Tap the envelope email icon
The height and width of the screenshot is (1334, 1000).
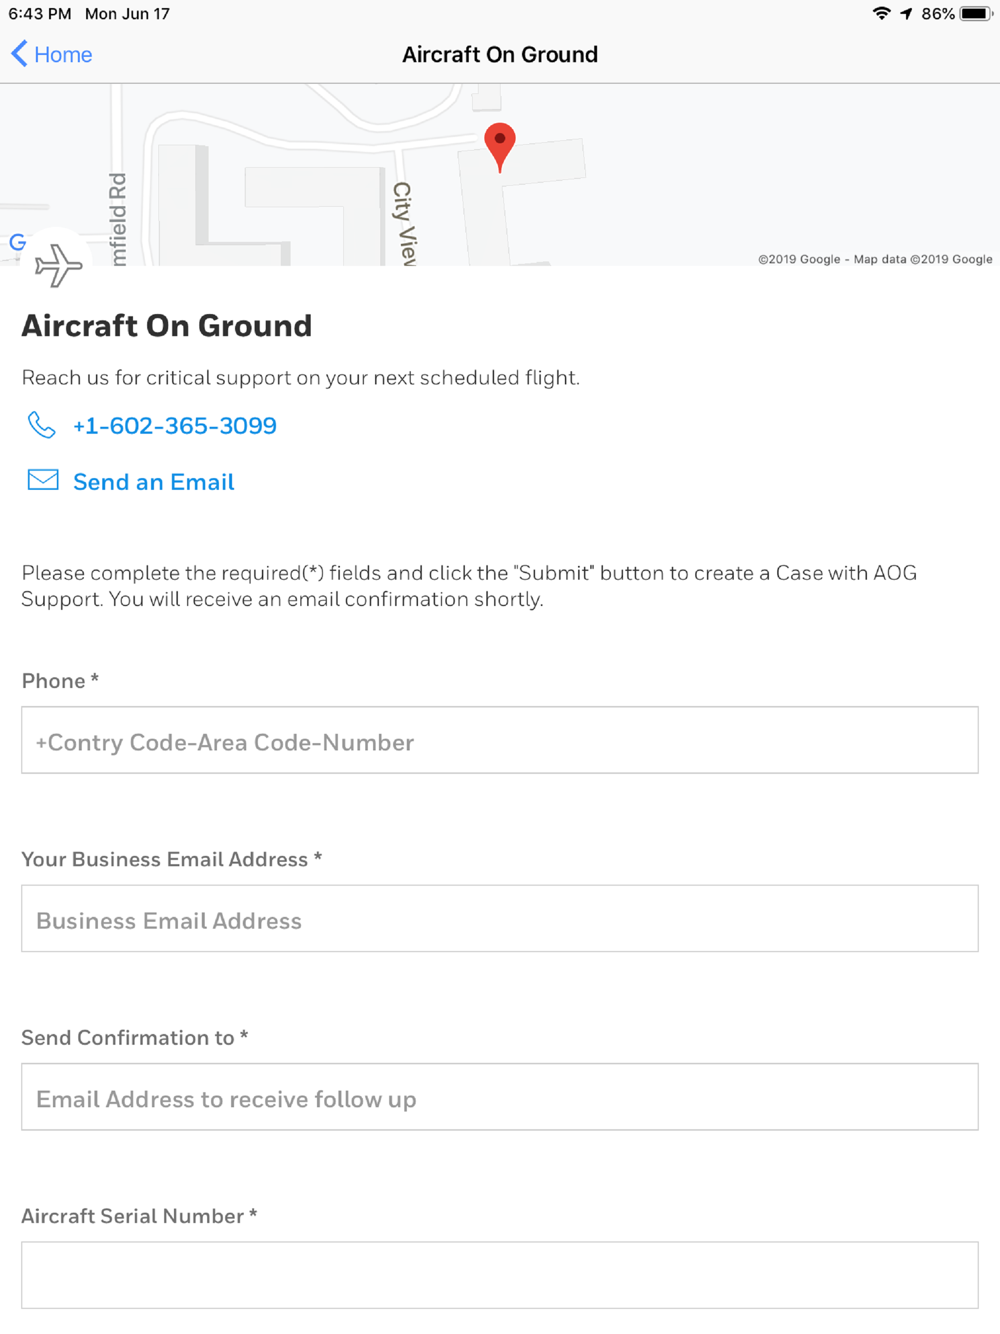43,480
